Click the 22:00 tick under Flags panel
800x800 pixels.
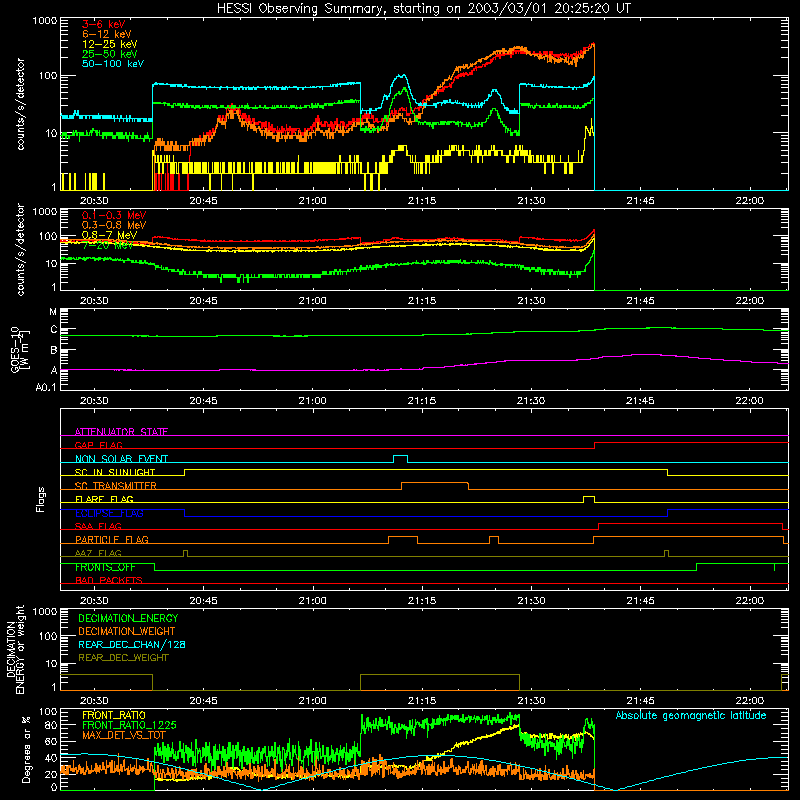pos(749,601)
